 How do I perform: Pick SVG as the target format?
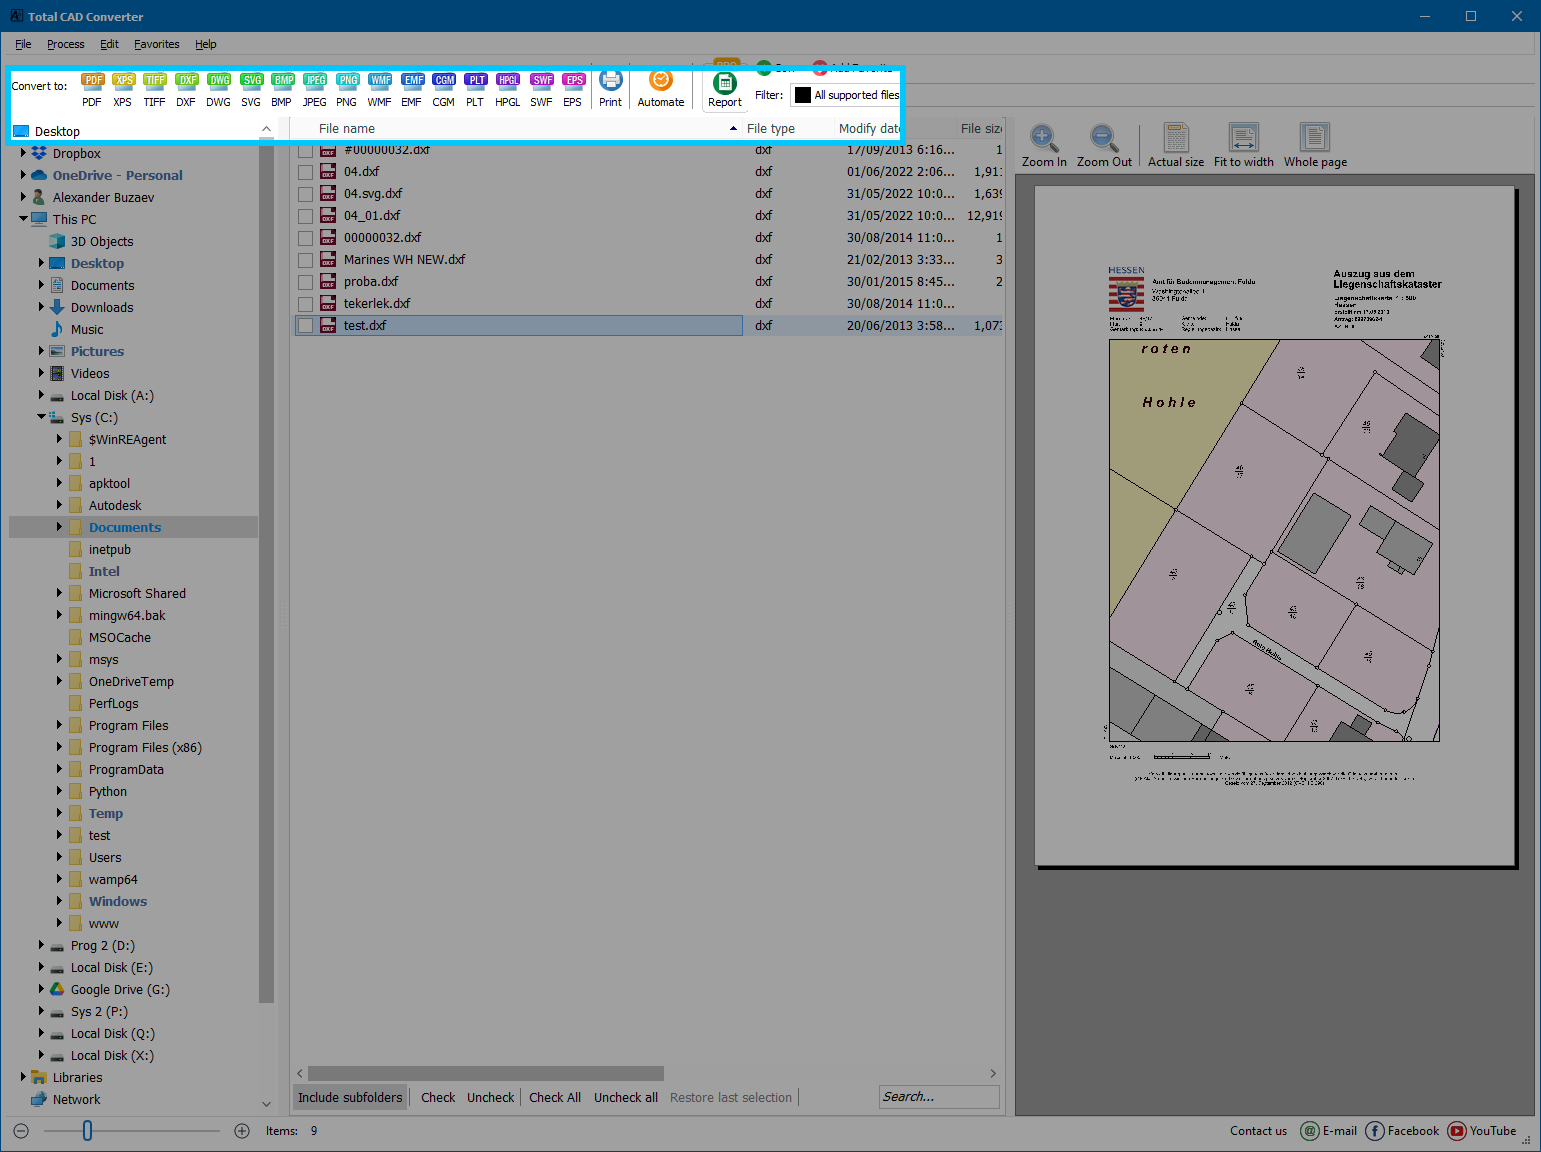click(x=250, y=88)
